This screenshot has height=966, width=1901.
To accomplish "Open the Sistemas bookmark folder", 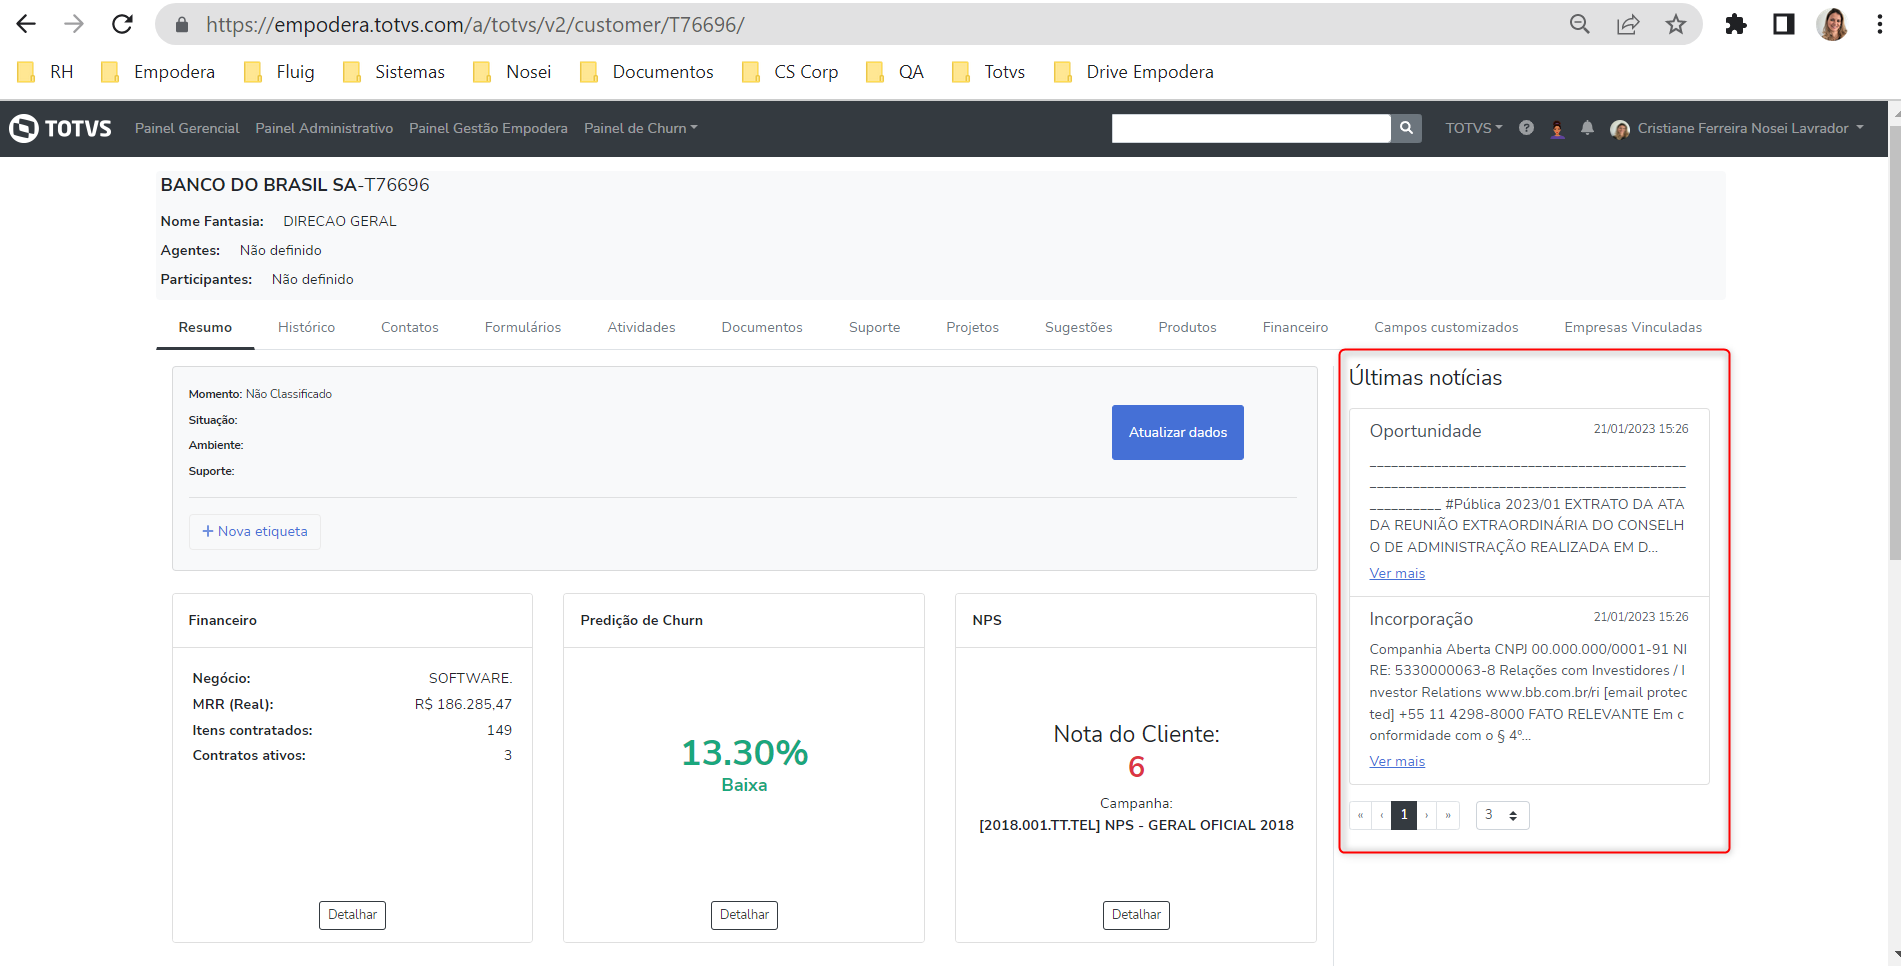I will point(393,72).
